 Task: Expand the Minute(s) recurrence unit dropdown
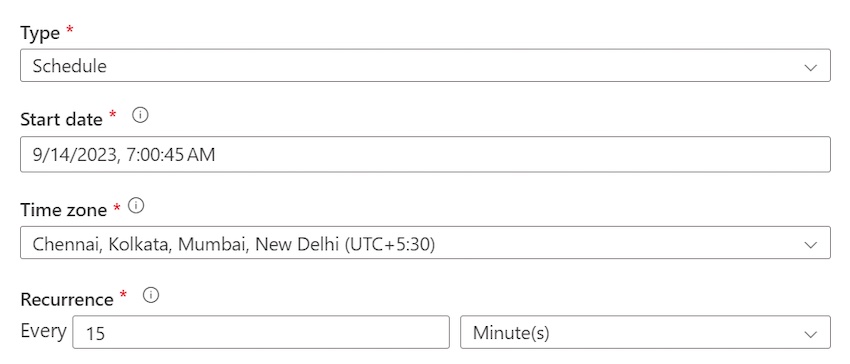pos(645,332)
